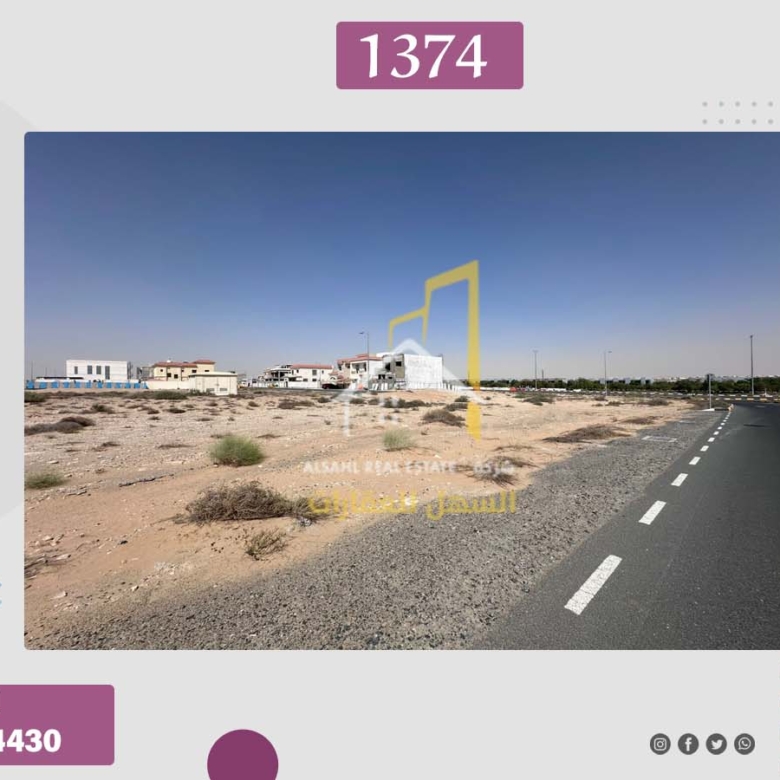Click the nearest white dashed road marking

click(593, 585)
